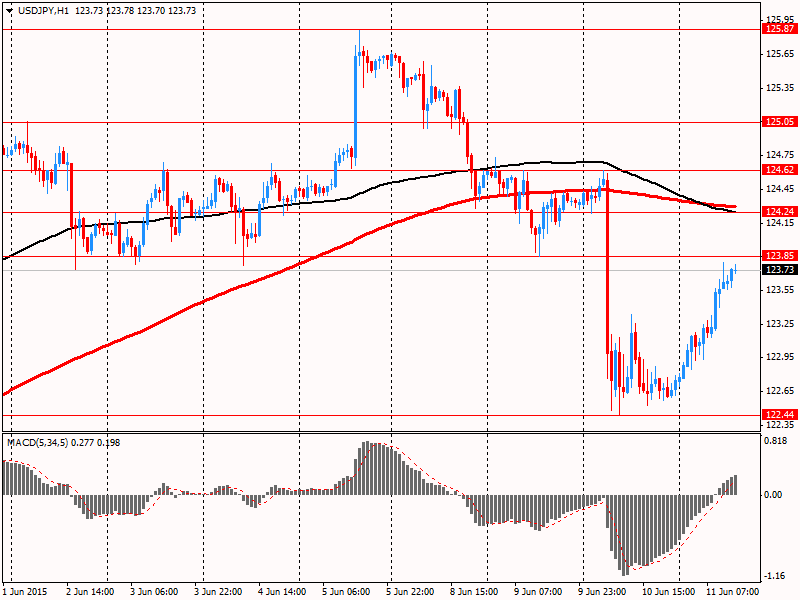The width and height of the screenshot is (800, 600).
Task: Select the 122.65 price scale value
Action: [780, 391]
